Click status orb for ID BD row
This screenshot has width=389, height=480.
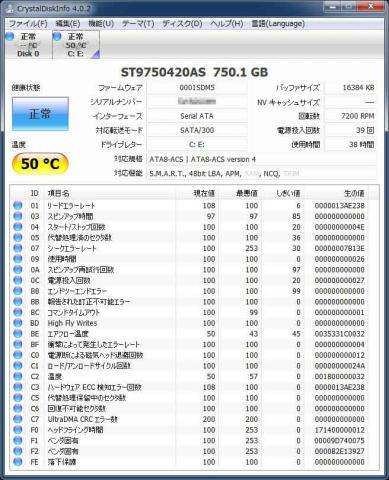pos(18,323)
